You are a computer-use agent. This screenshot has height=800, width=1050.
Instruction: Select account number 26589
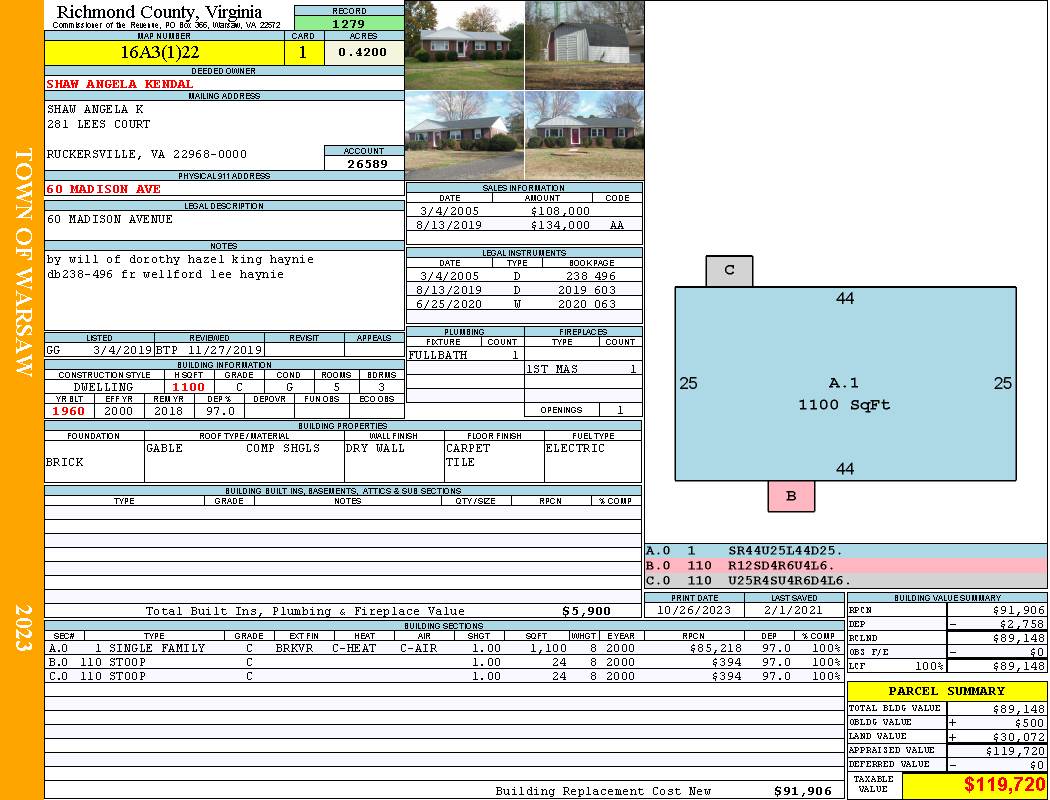coord(367,163)
